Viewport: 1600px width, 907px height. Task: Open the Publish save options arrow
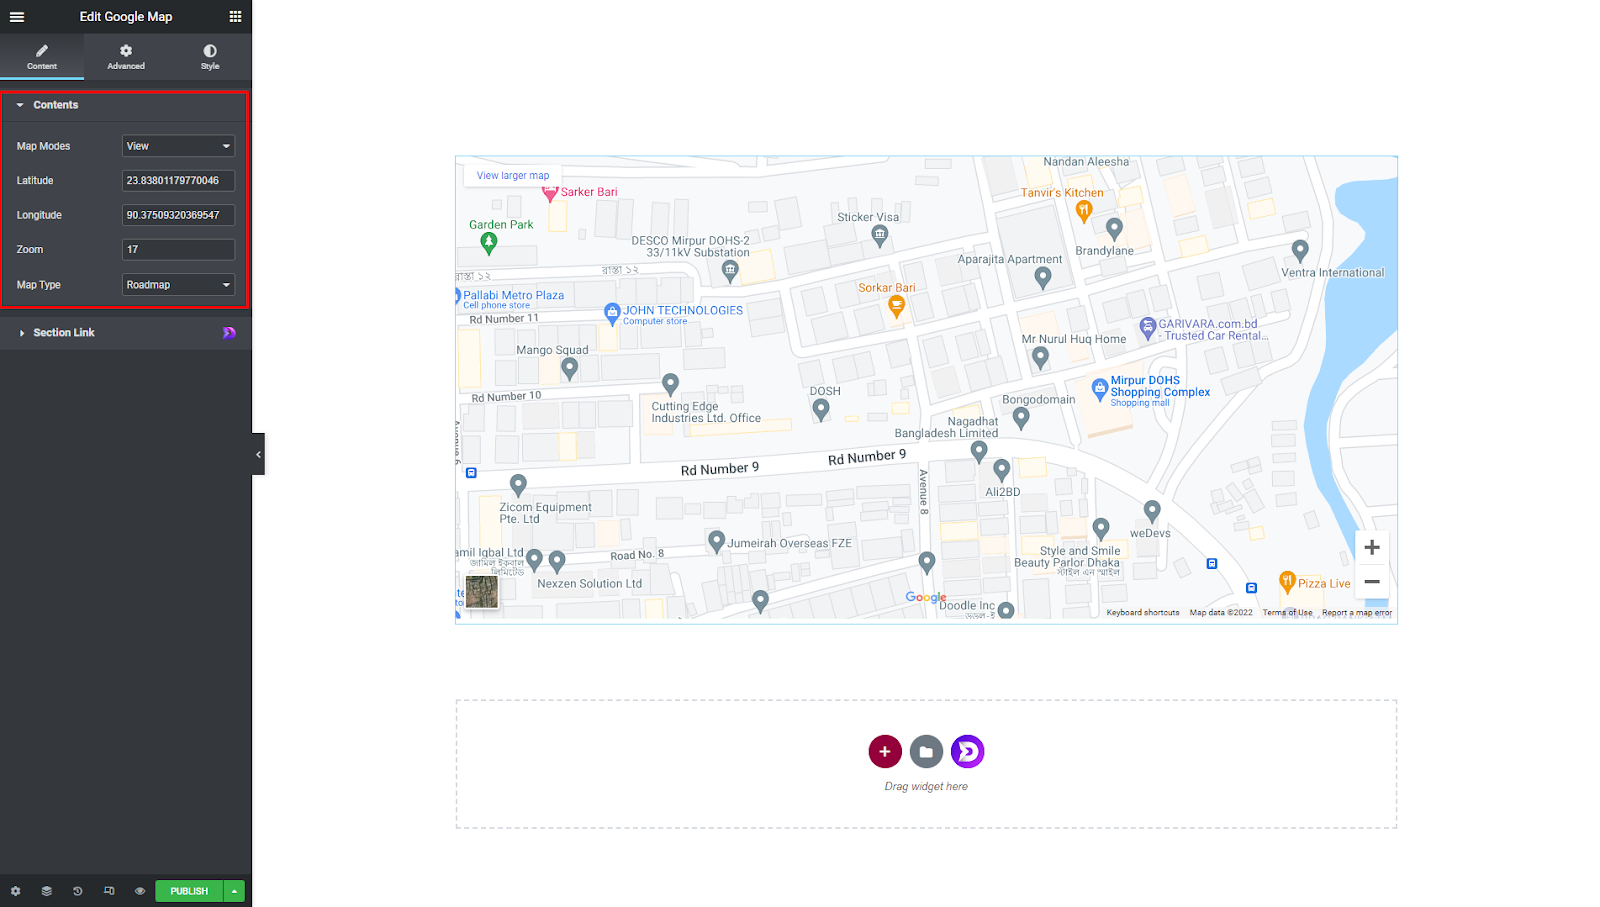[234, 891]
